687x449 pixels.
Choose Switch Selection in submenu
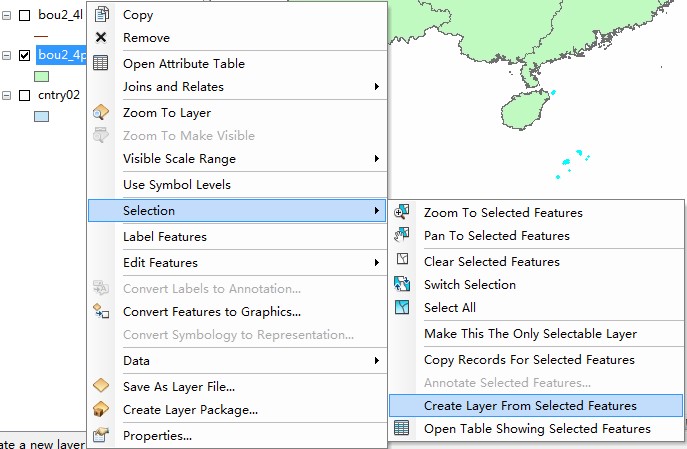pyautogui.click(x=536, y=284)
